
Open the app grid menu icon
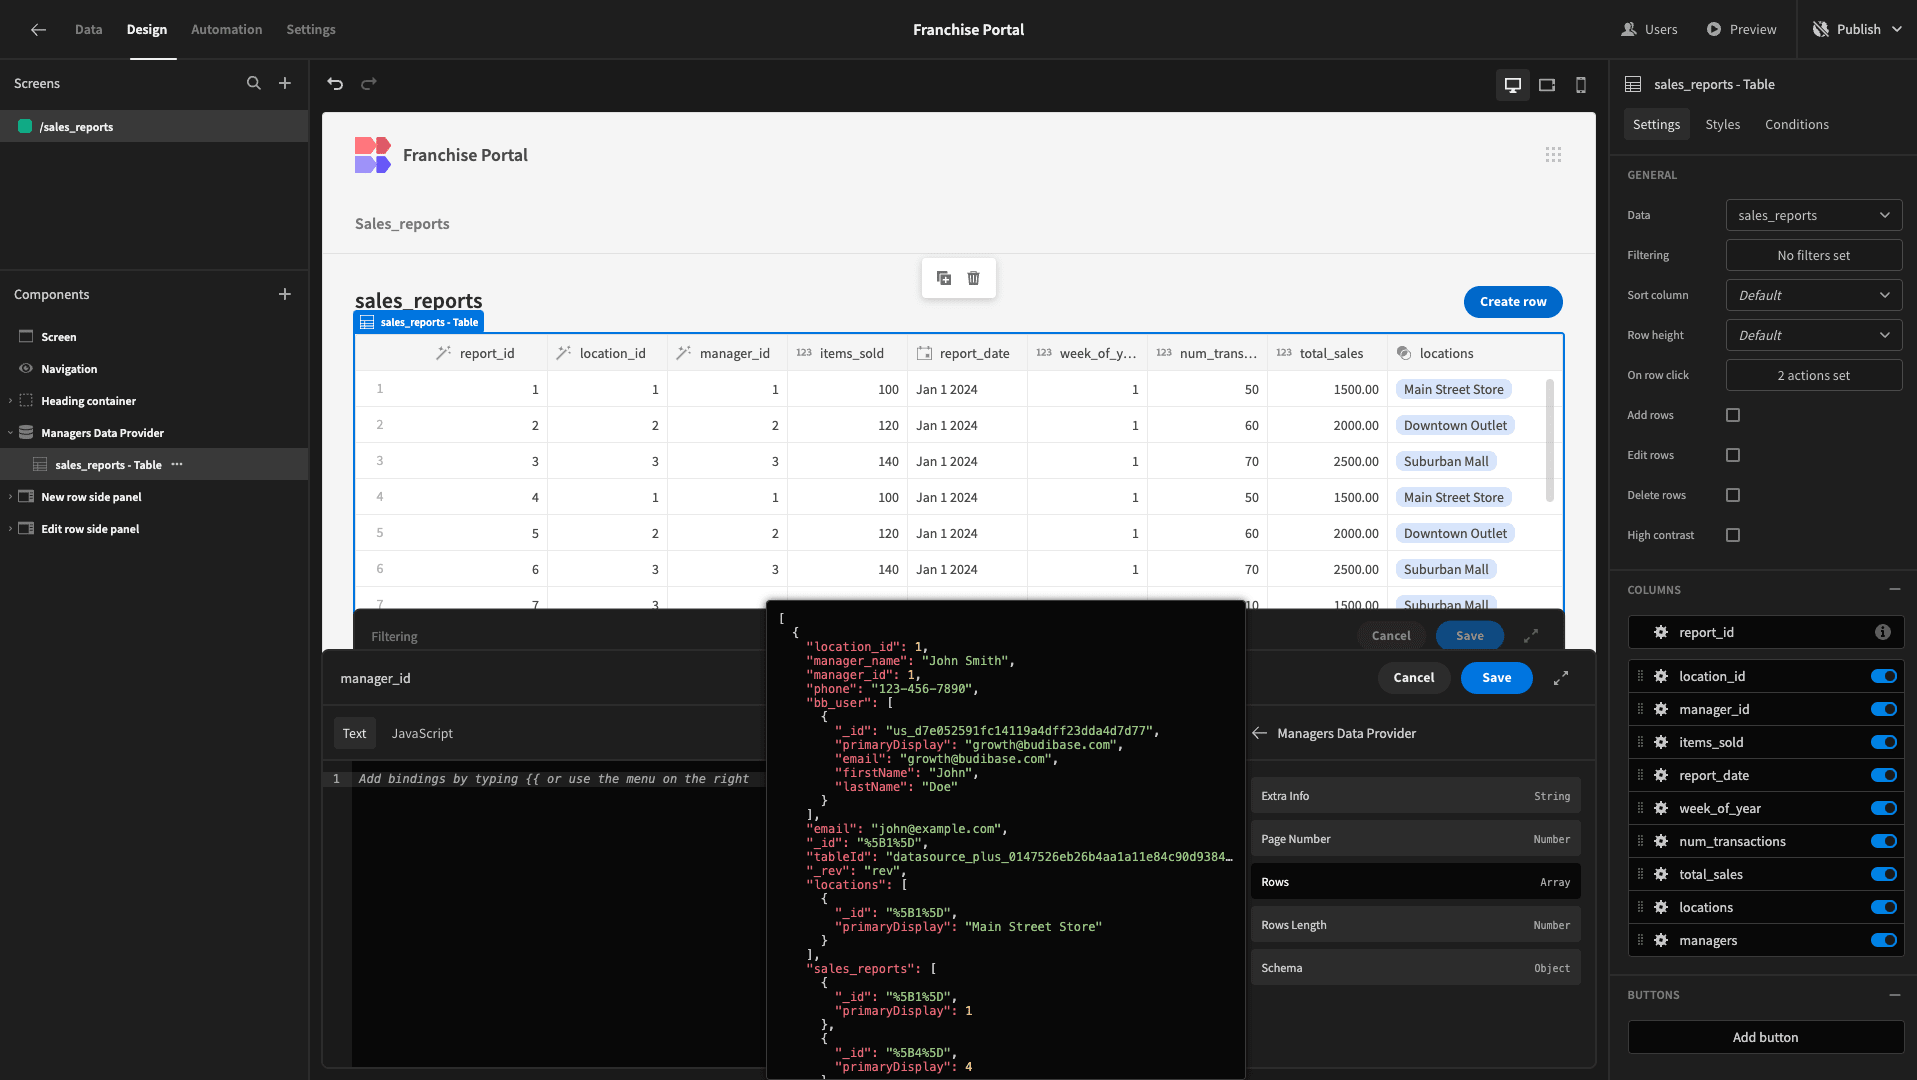[x=1553, y=154]
